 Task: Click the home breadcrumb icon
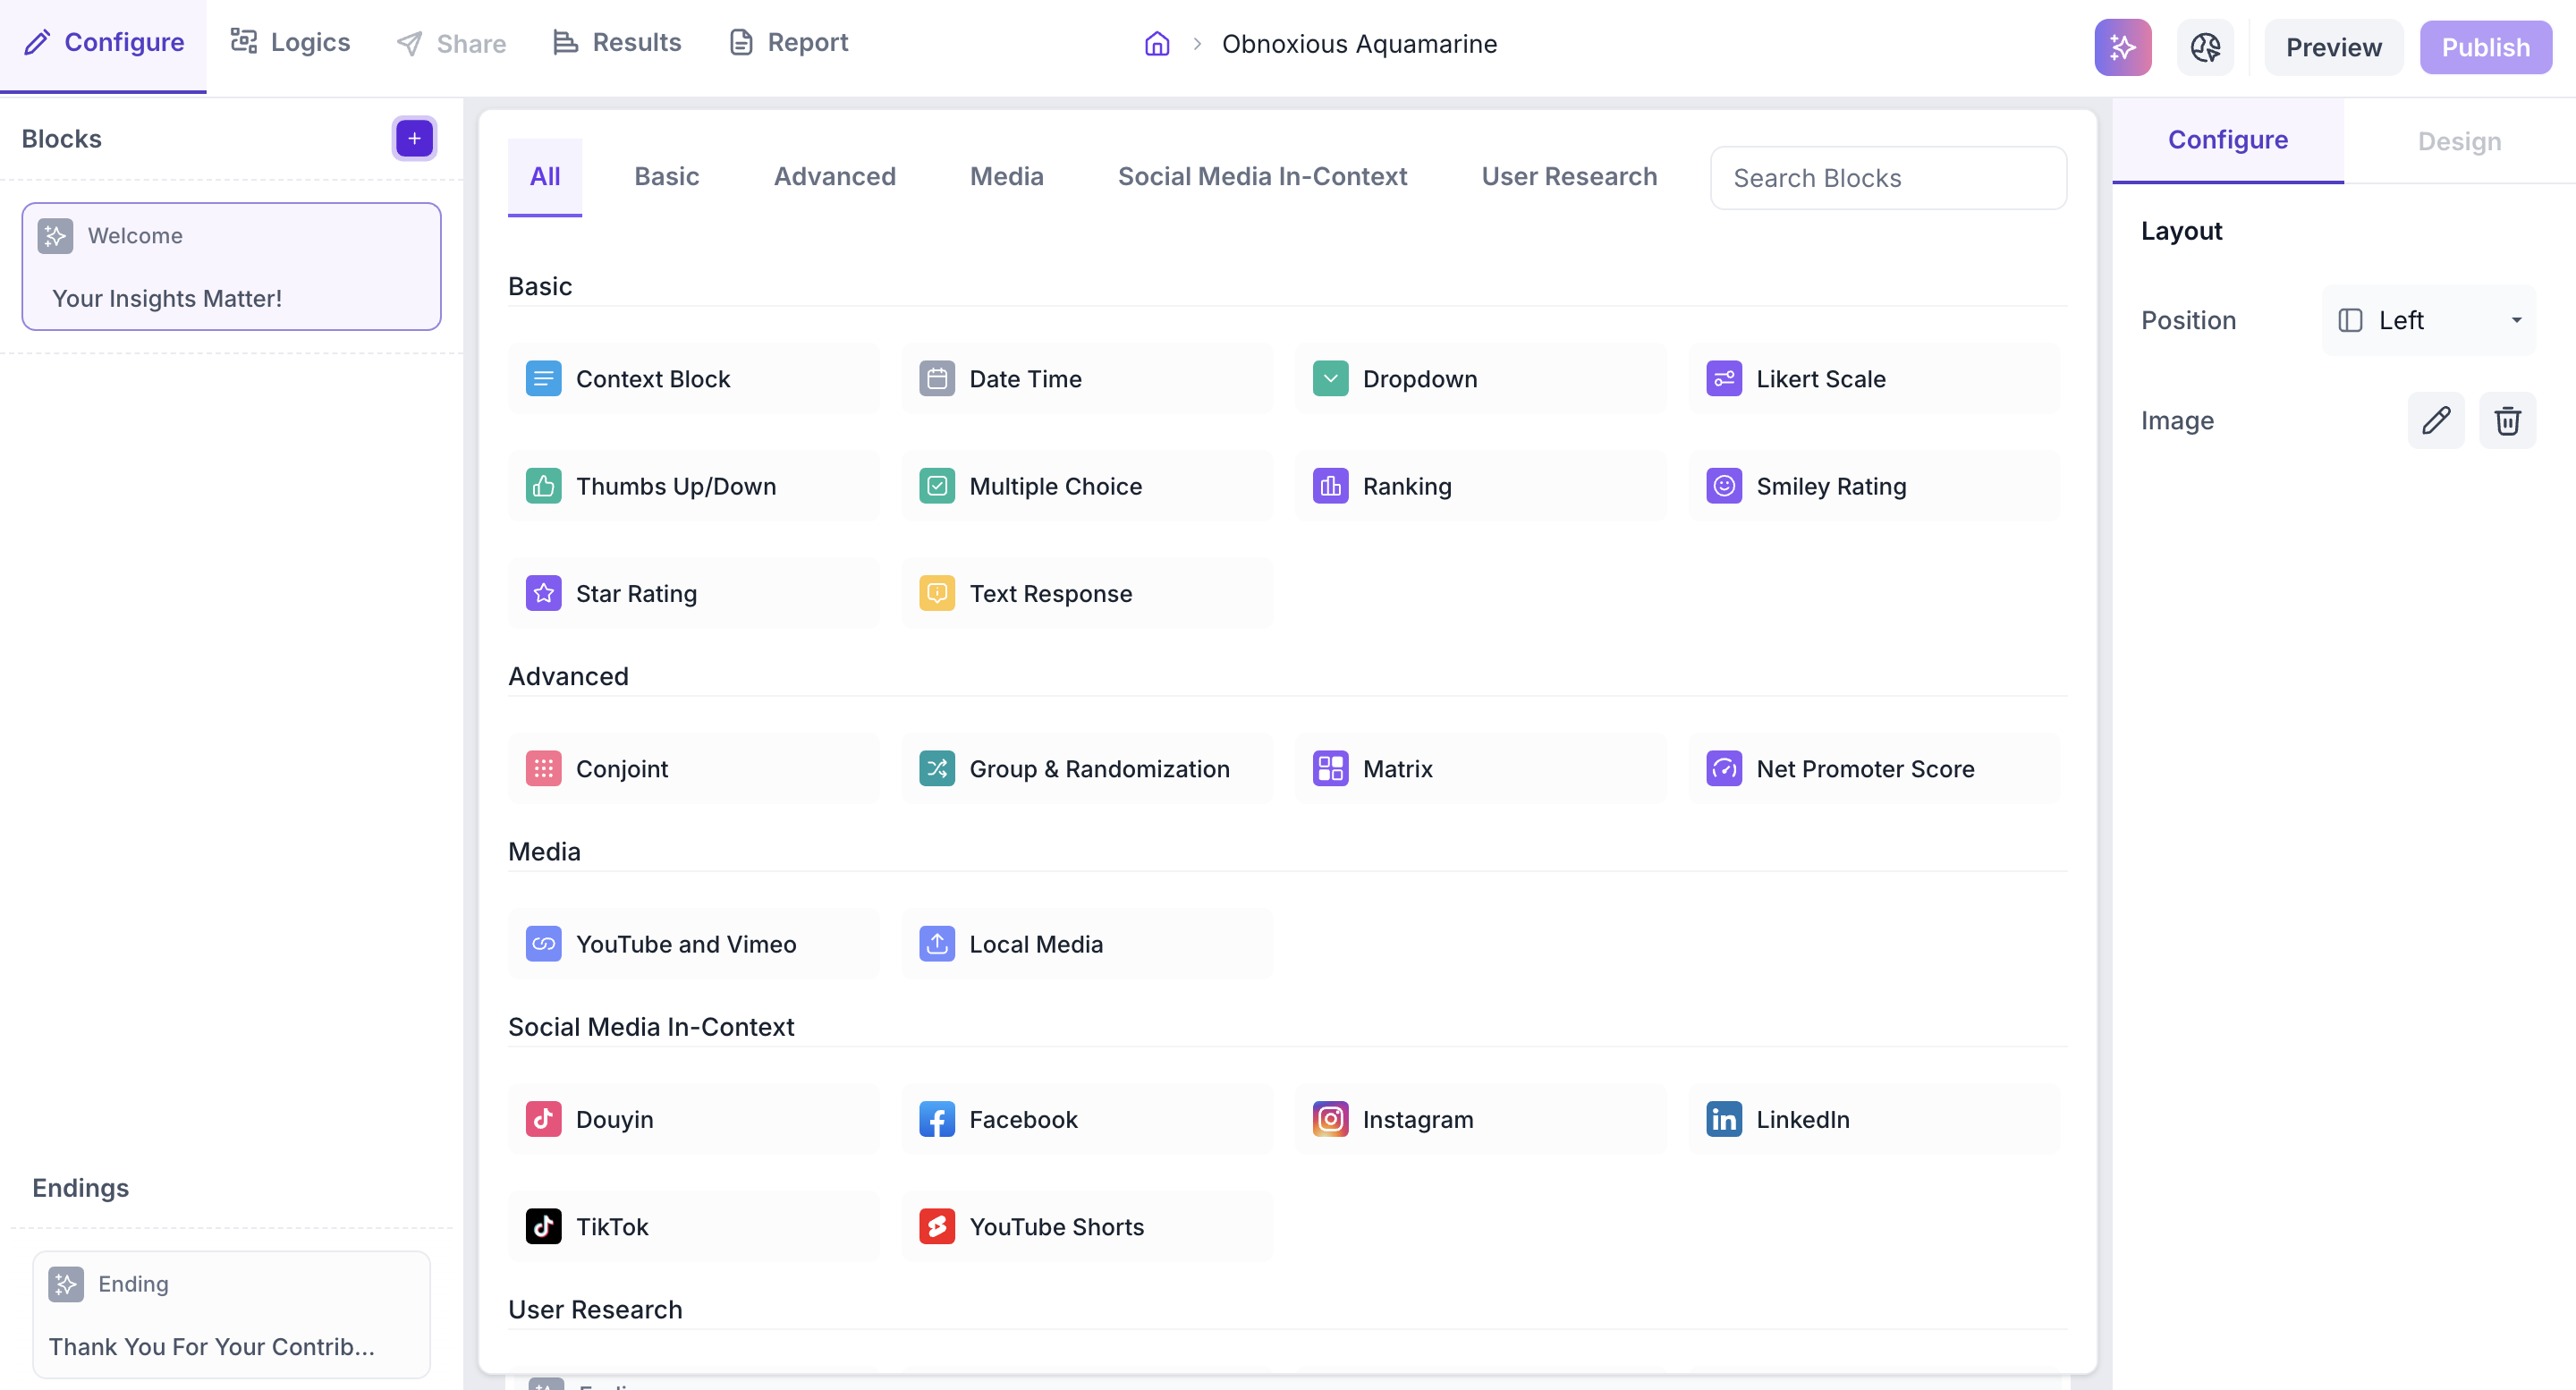pos(1157,44)
